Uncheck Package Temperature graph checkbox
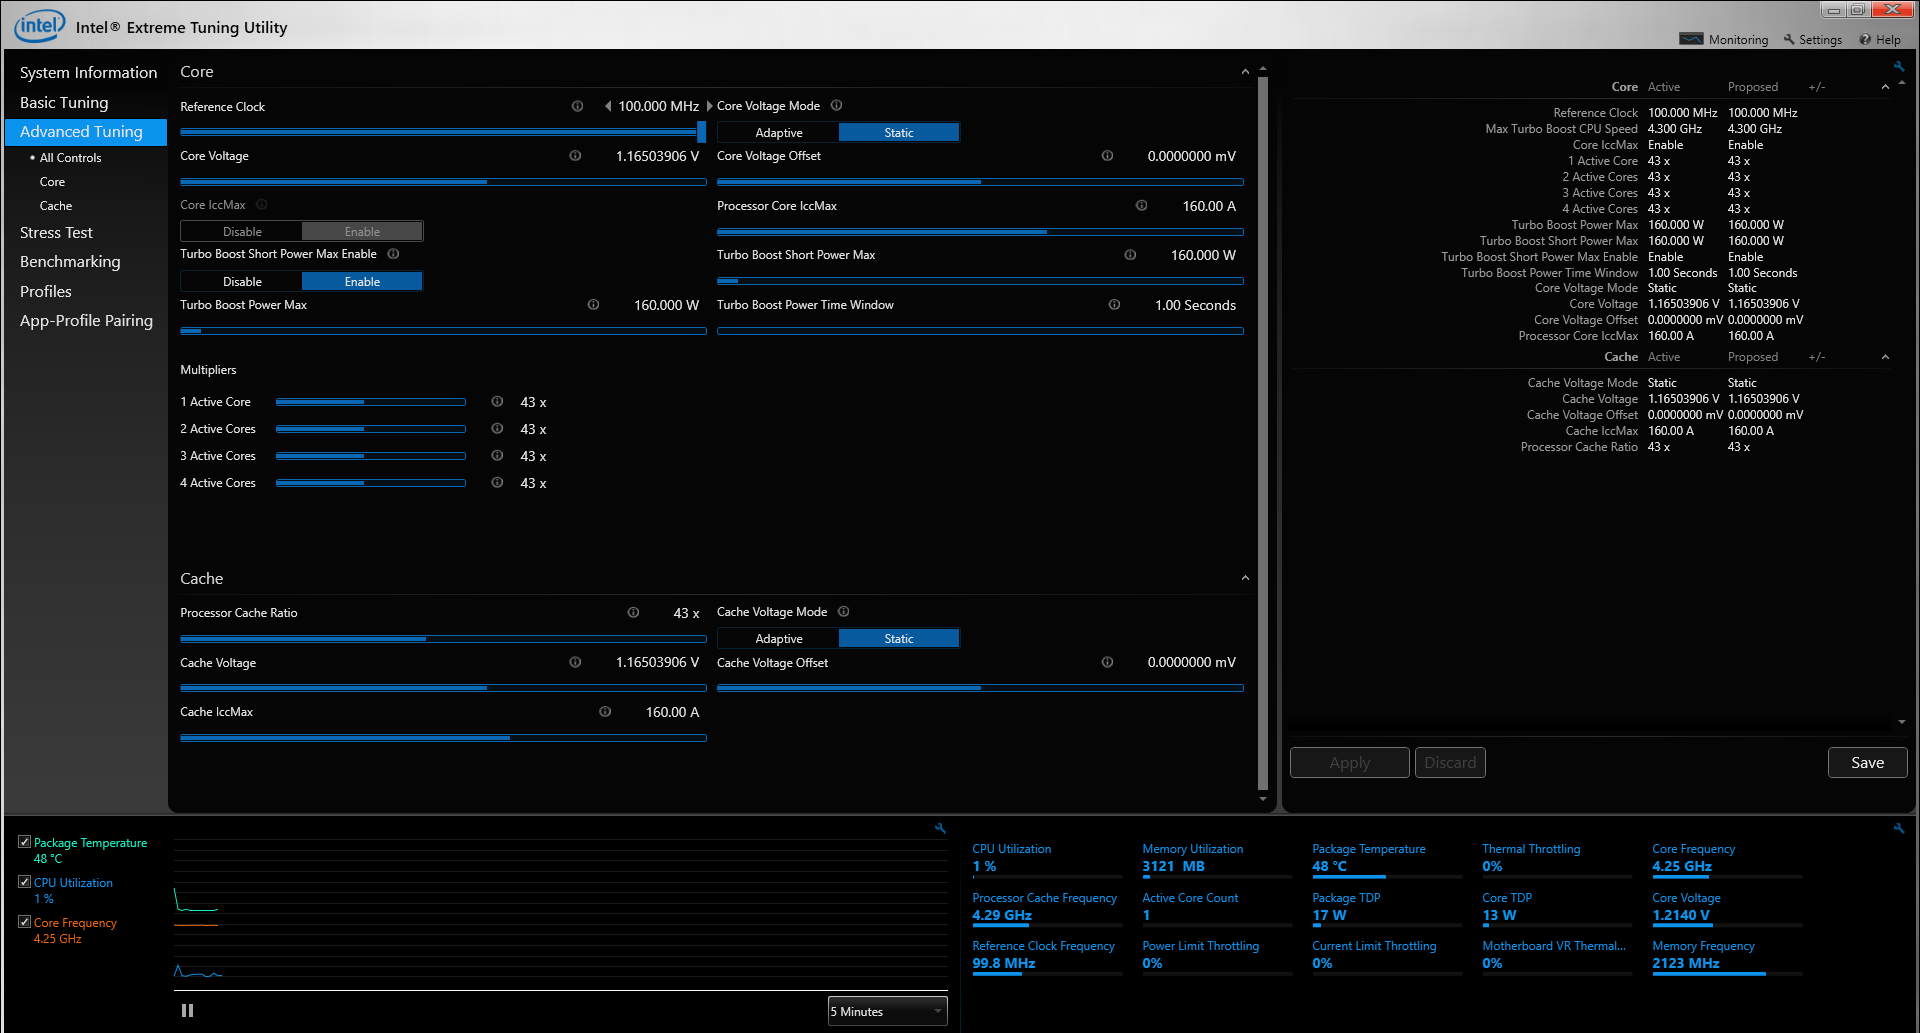This screenshot has width=1920, height=1033. click(25, 842)
